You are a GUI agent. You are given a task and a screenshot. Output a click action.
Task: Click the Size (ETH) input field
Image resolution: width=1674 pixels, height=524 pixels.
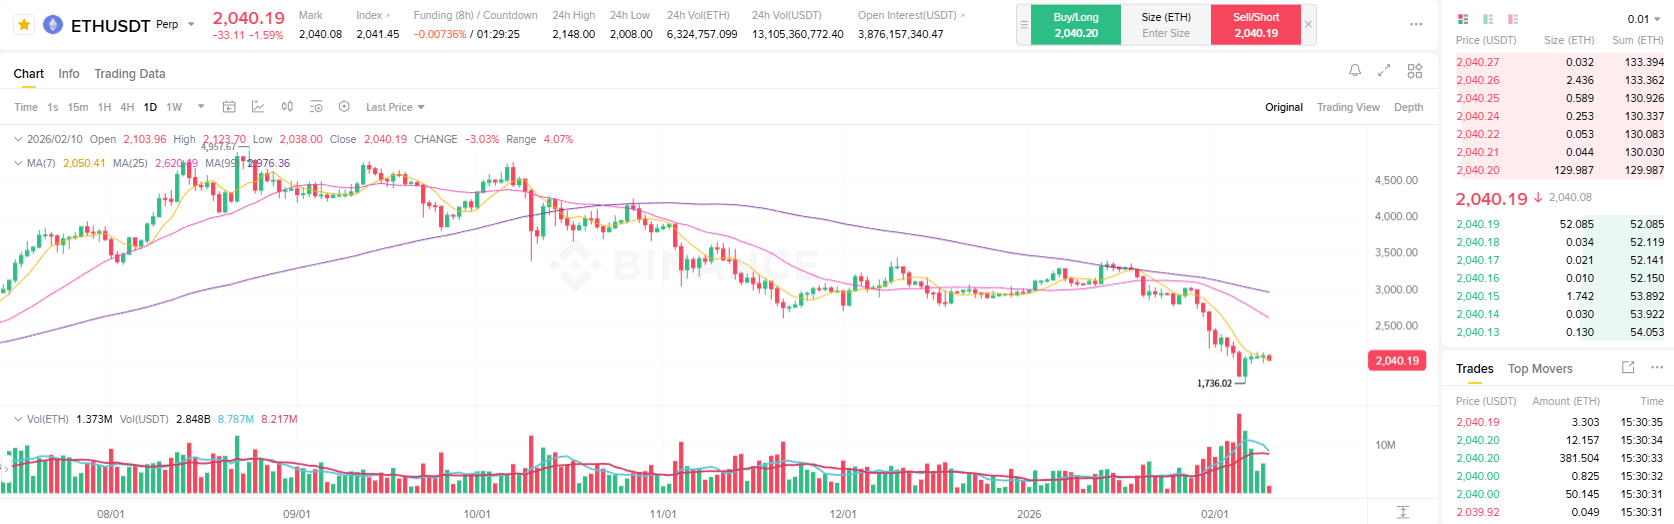1166,33
